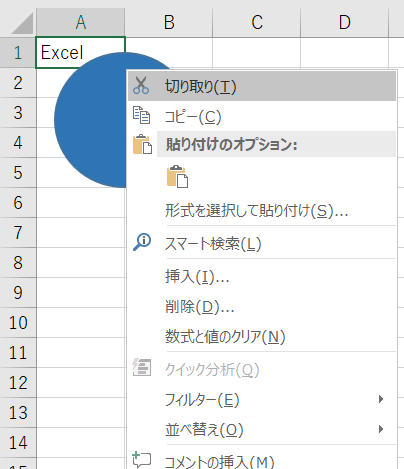This screenshot has width=404, height=469.
Task: Choose the Paste clipboard button under Paste Options
Action: tap(177, 176)
